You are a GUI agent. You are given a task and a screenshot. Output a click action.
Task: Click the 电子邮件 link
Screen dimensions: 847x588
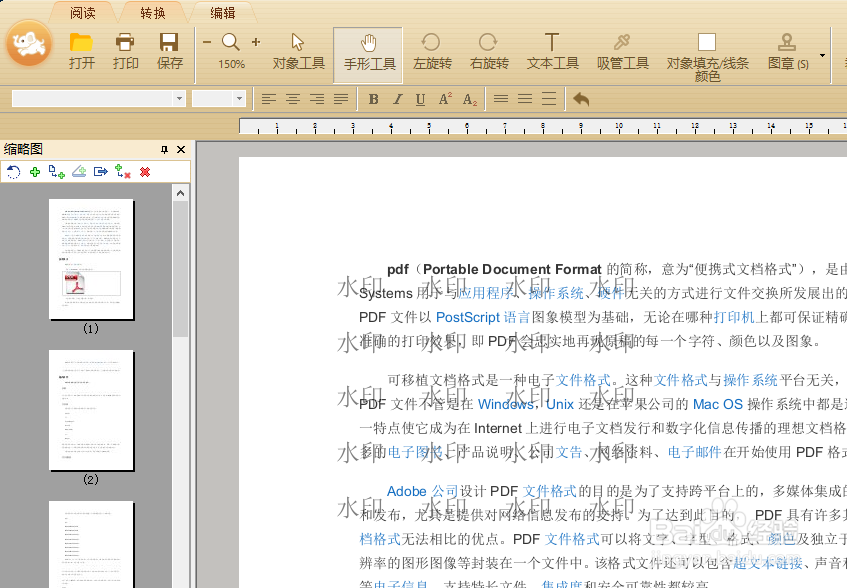coord(694,451)
